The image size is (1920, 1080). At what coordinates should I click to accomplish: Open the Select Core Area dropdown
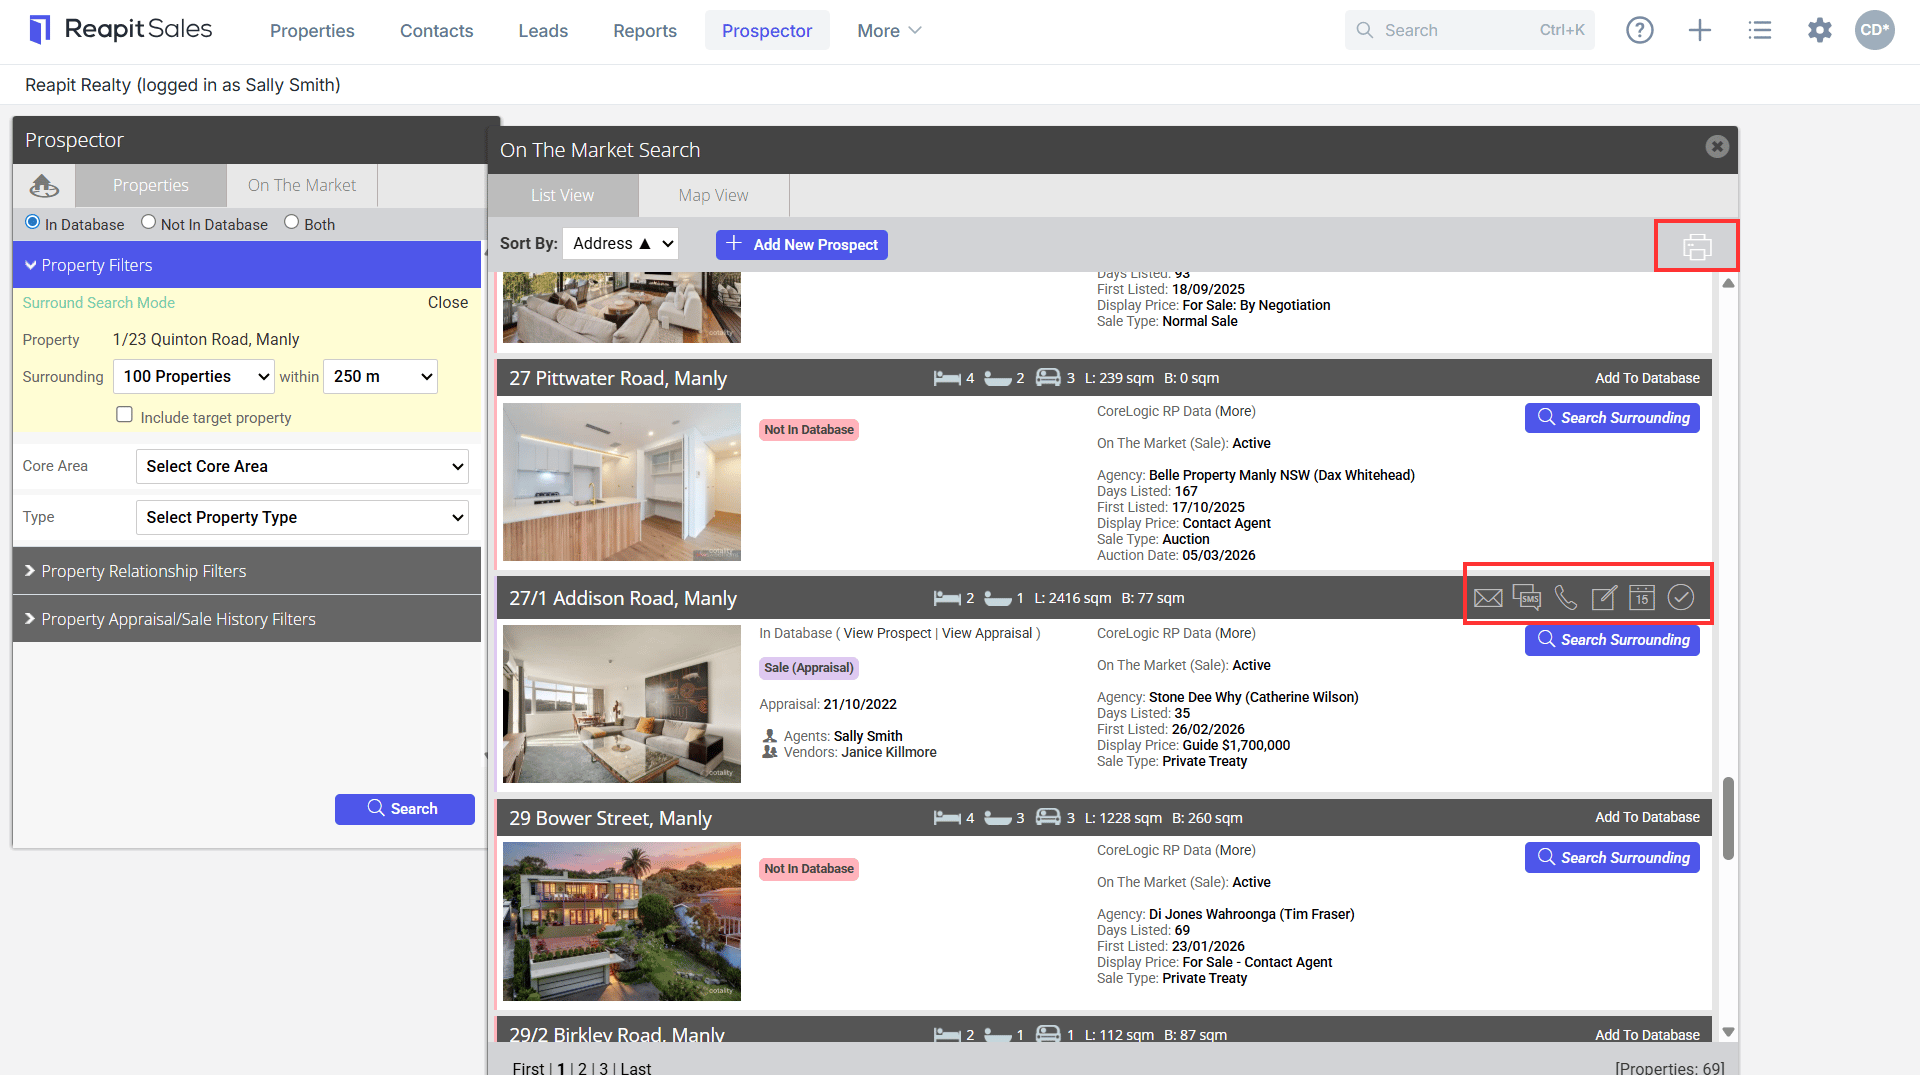(302, 466)
